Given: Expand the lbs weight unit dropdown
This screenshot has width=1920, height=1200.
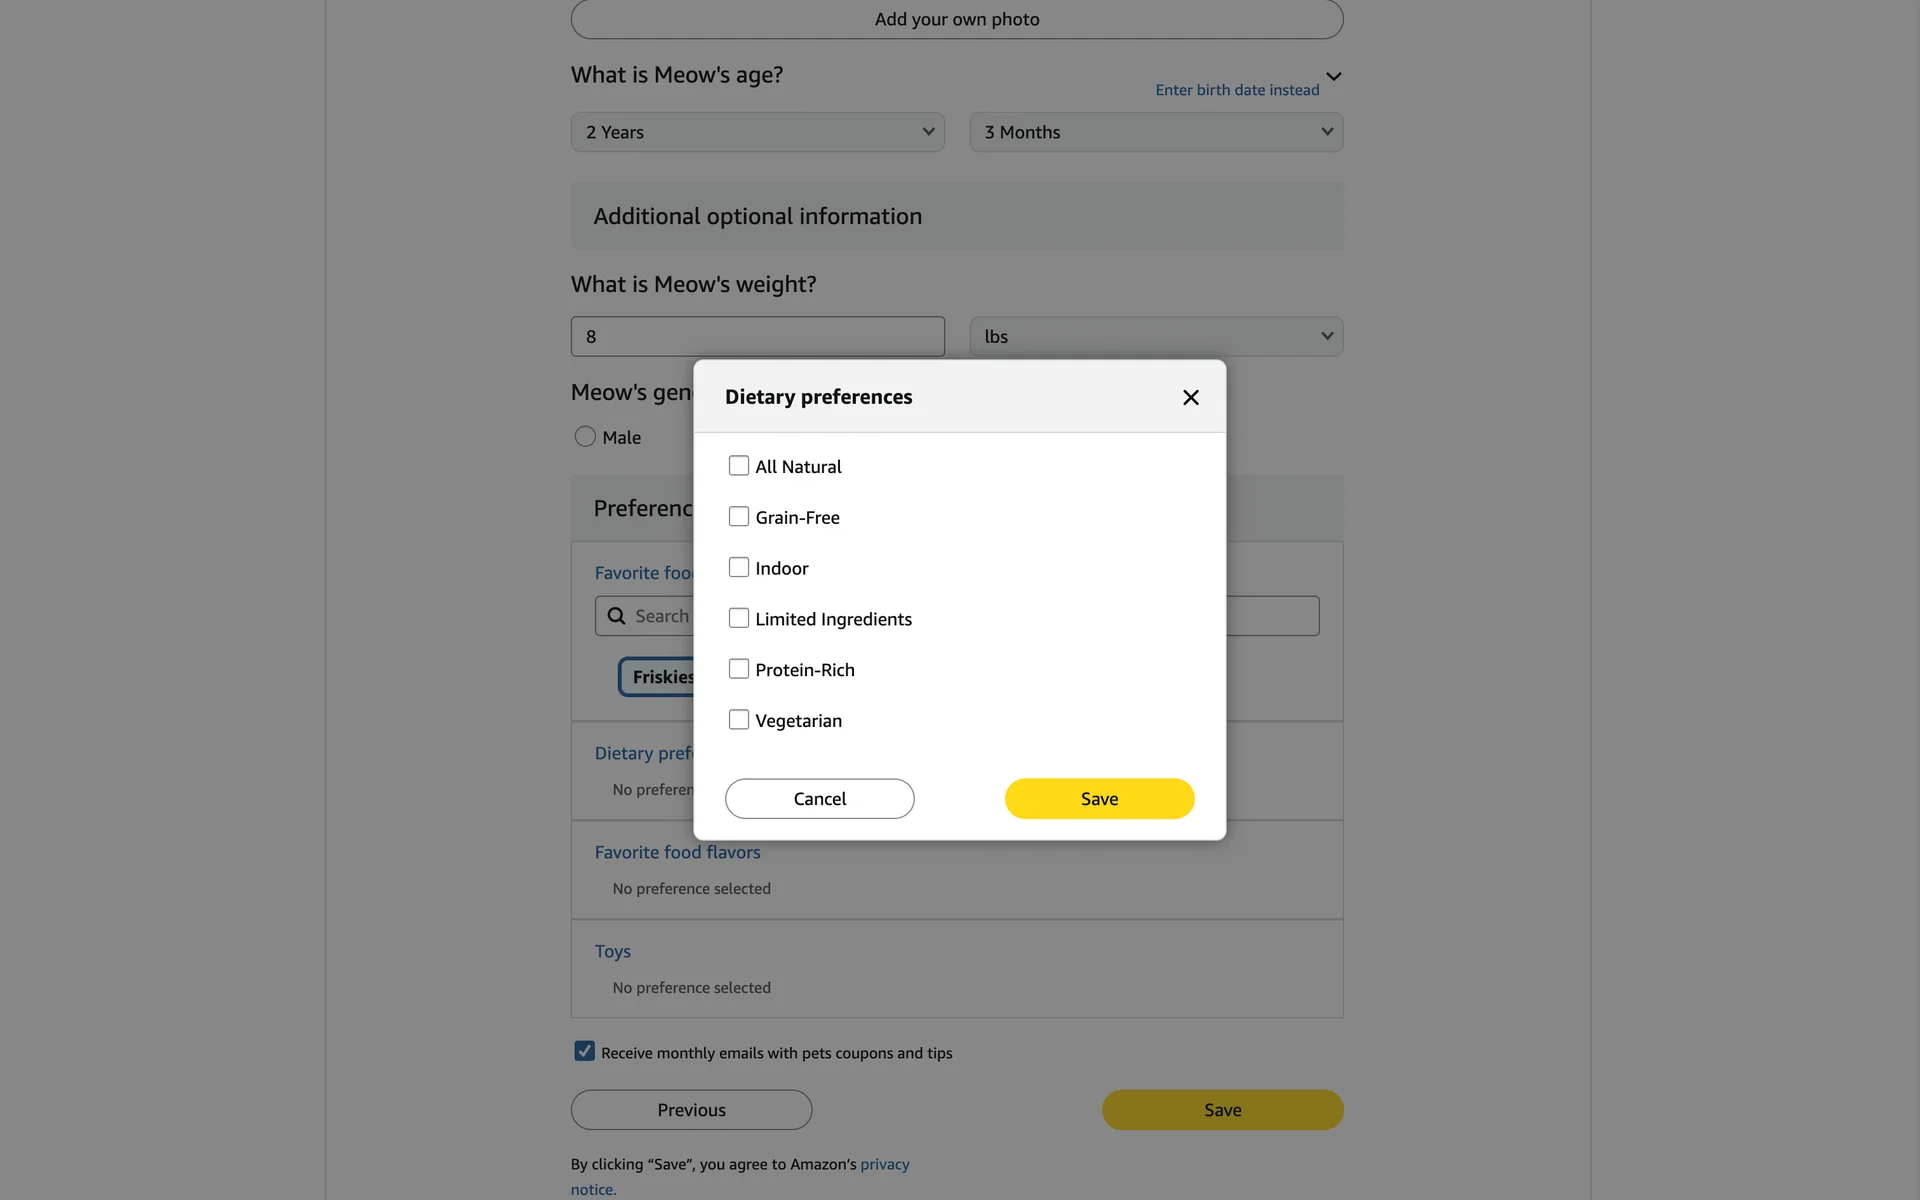Looking at the screenshot, I should click(x=1156, y=337).
